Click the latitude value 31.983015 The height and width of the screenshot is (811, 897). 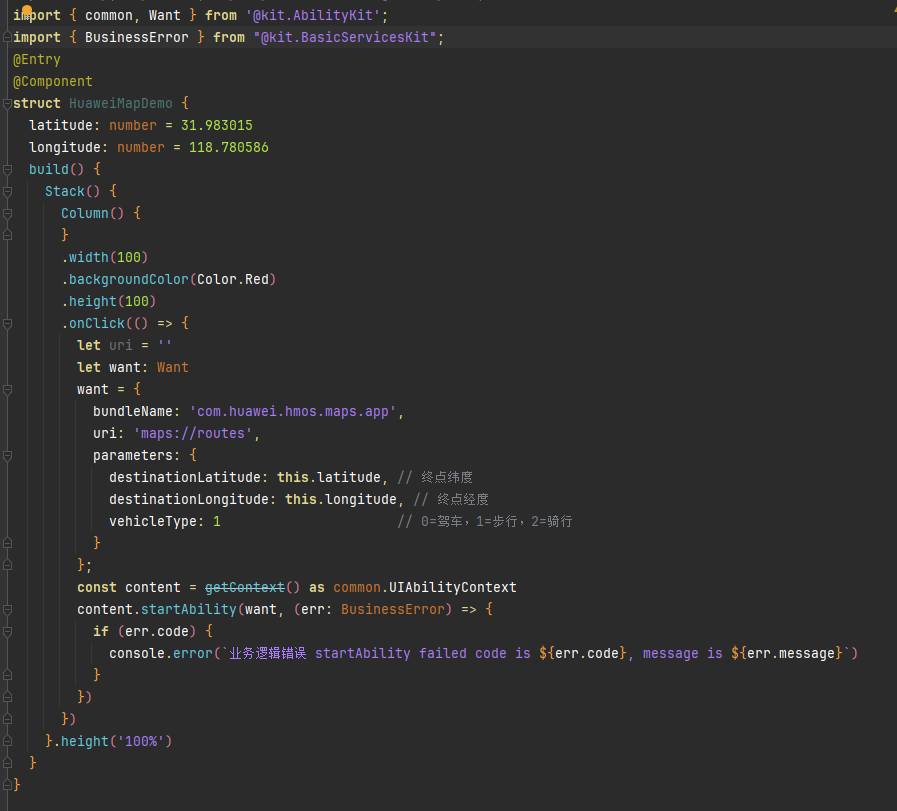click(x=216, y=126)
